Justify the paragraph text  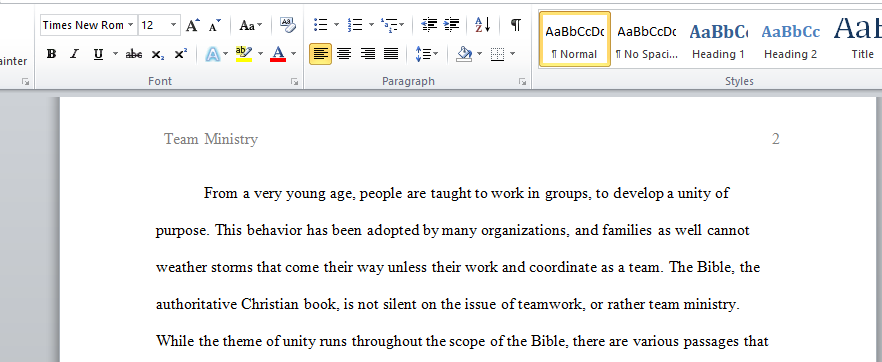pos(391,55)
